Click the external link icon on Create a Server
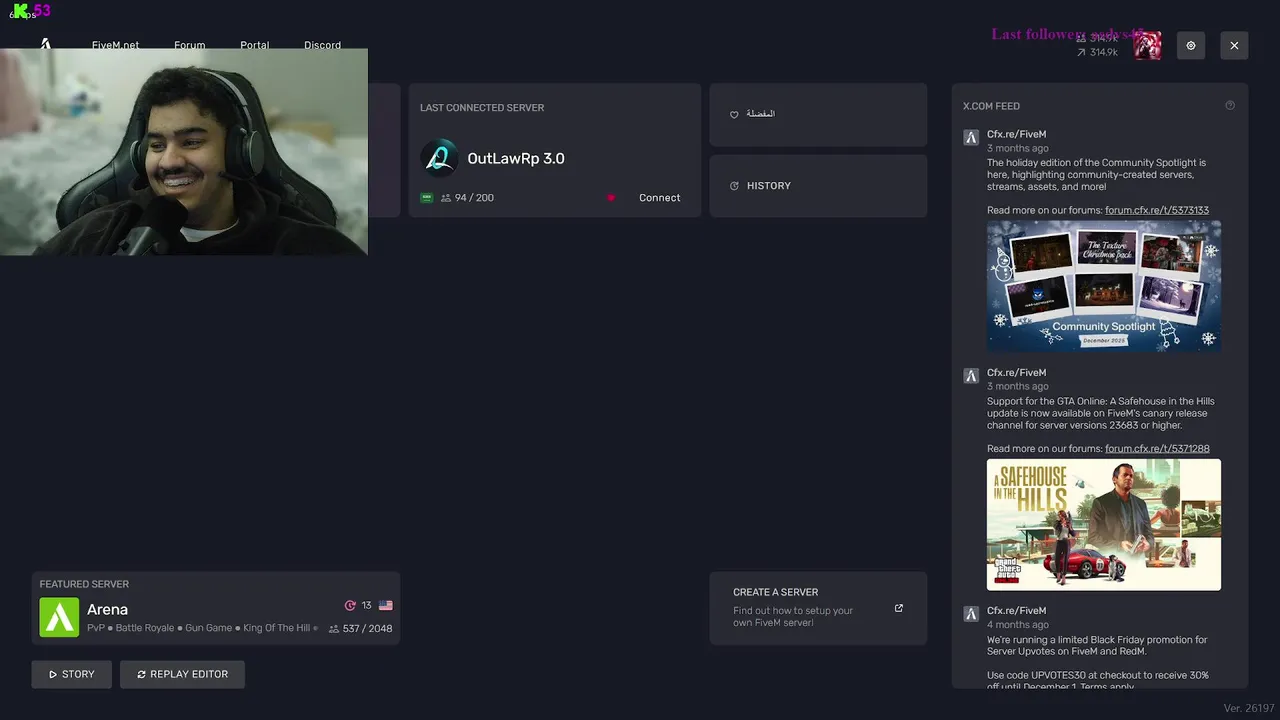Image resolution: width=1280 pixels, height=720 pixels. pyautogui.click(x=899, y=608)
